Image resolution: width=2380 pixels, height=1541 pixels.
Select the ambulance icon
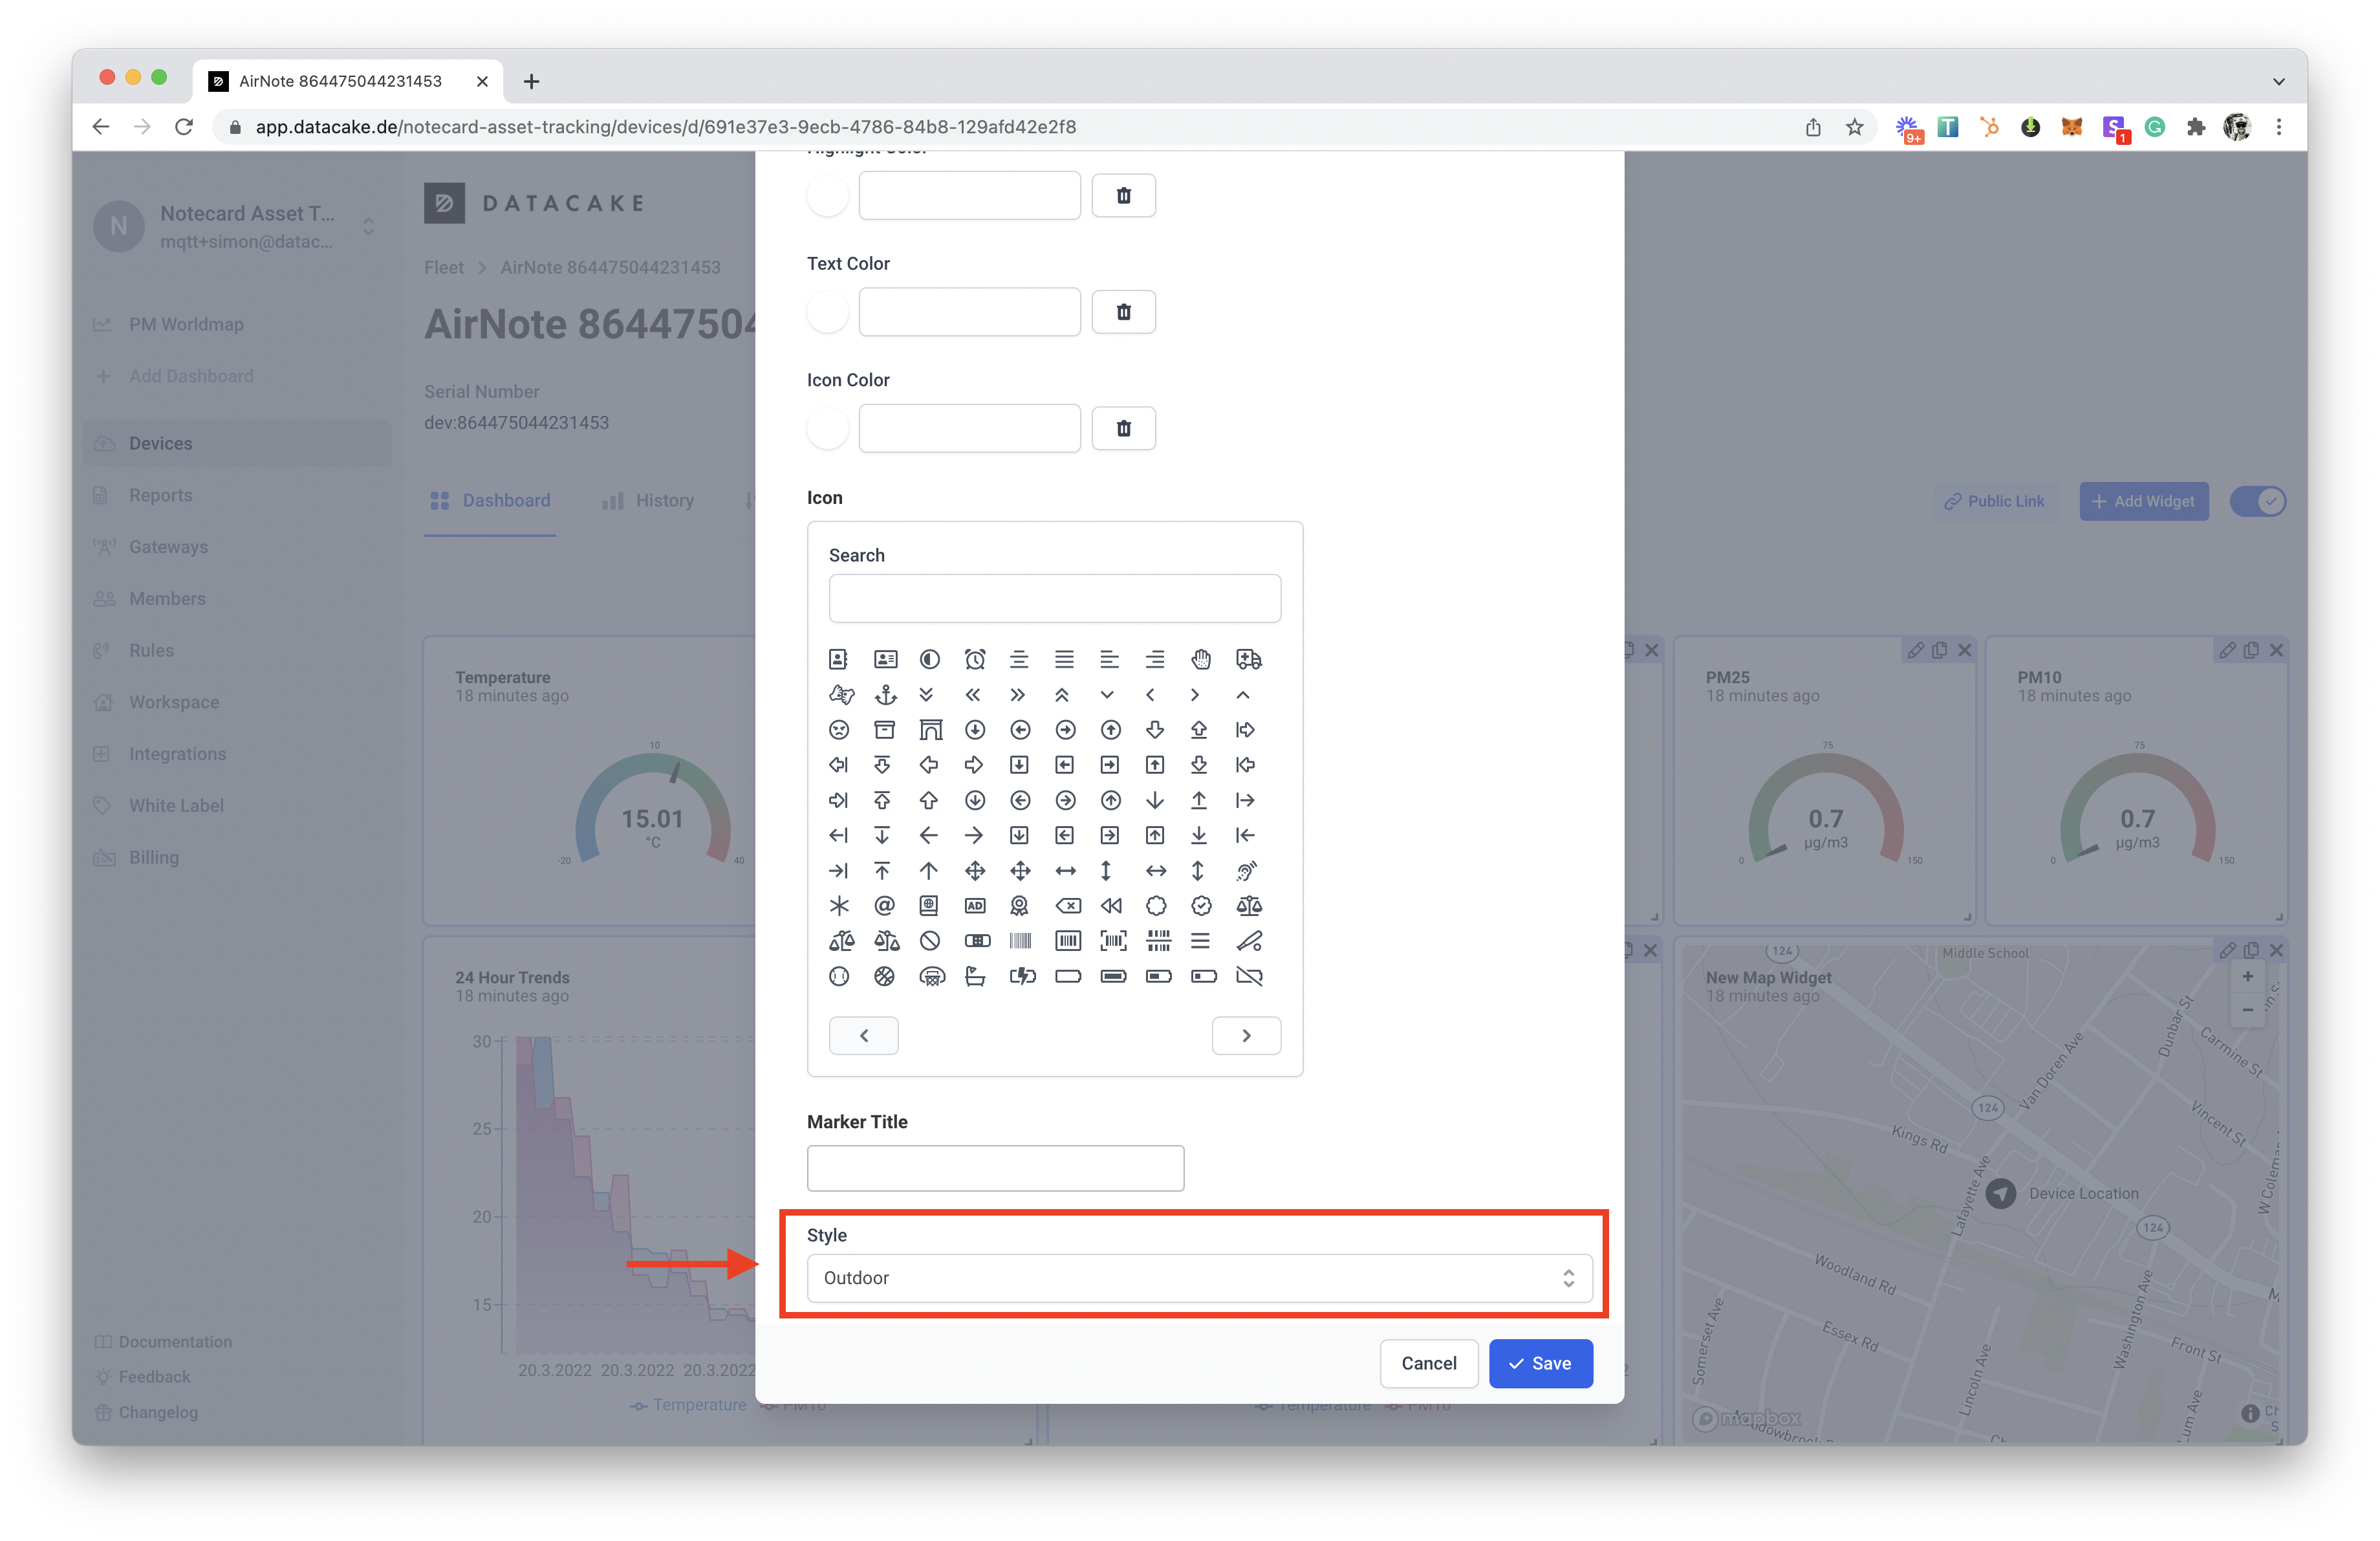click(x=1248, y=659)
